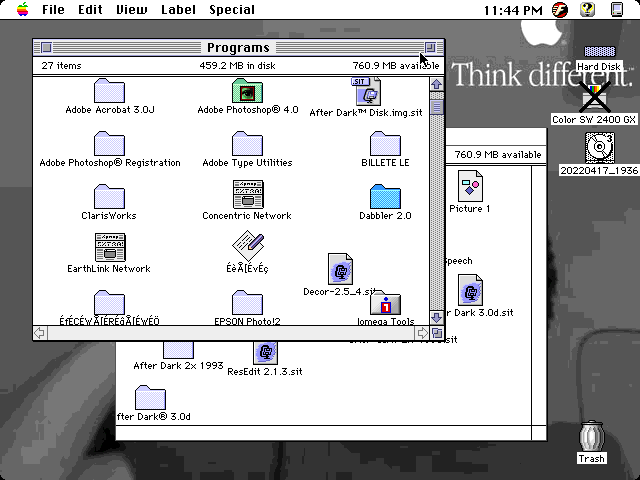Viewport: 640px width, 480px height.
Task: Click the Programs vertical scroll thumb
Action: tap(437, 107)
